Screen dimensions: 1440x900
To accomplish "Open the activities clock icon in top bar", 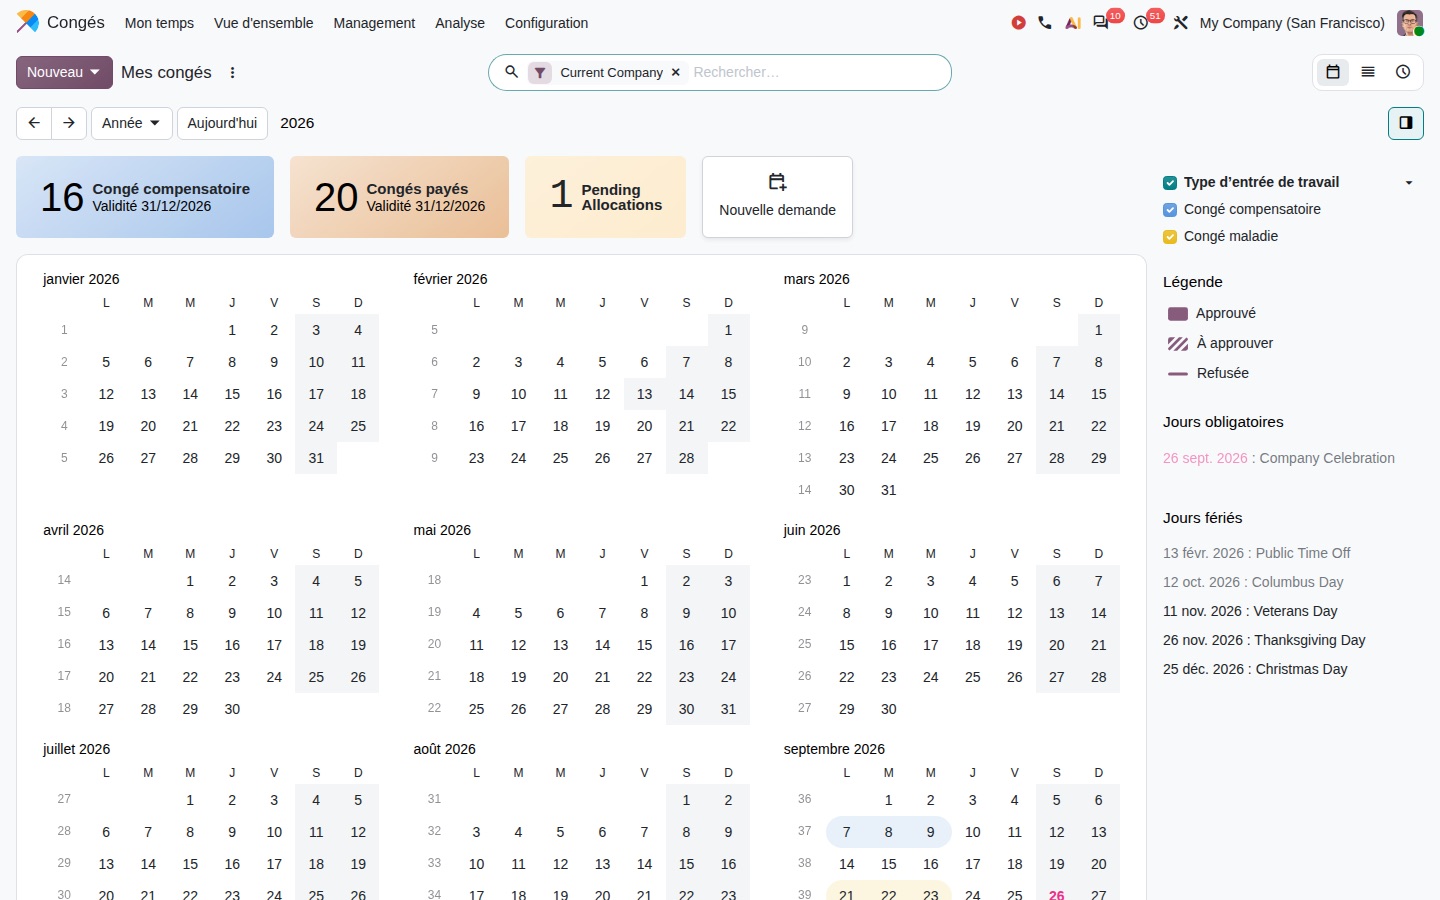I will click(x=1141, y=23).
